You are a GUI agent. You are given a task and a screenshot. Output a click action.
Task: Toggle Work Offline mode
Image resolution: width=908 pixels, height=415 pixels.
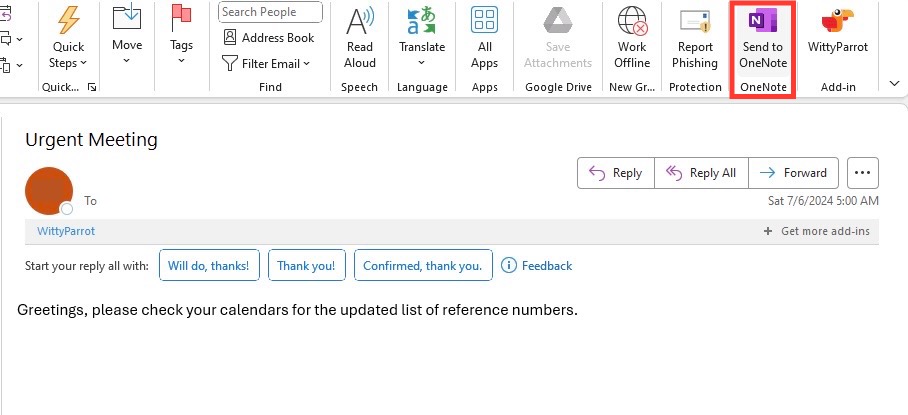point(632,39)
